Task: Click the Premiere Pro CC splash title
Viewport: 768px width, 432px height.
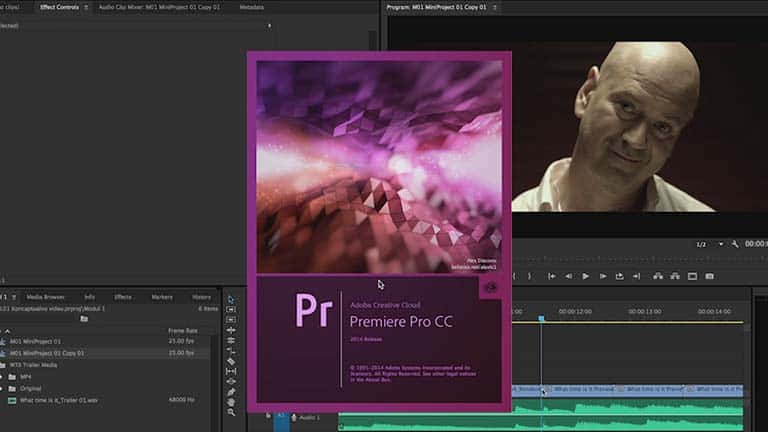Action: pyautogui.click(x=401, y=322)
